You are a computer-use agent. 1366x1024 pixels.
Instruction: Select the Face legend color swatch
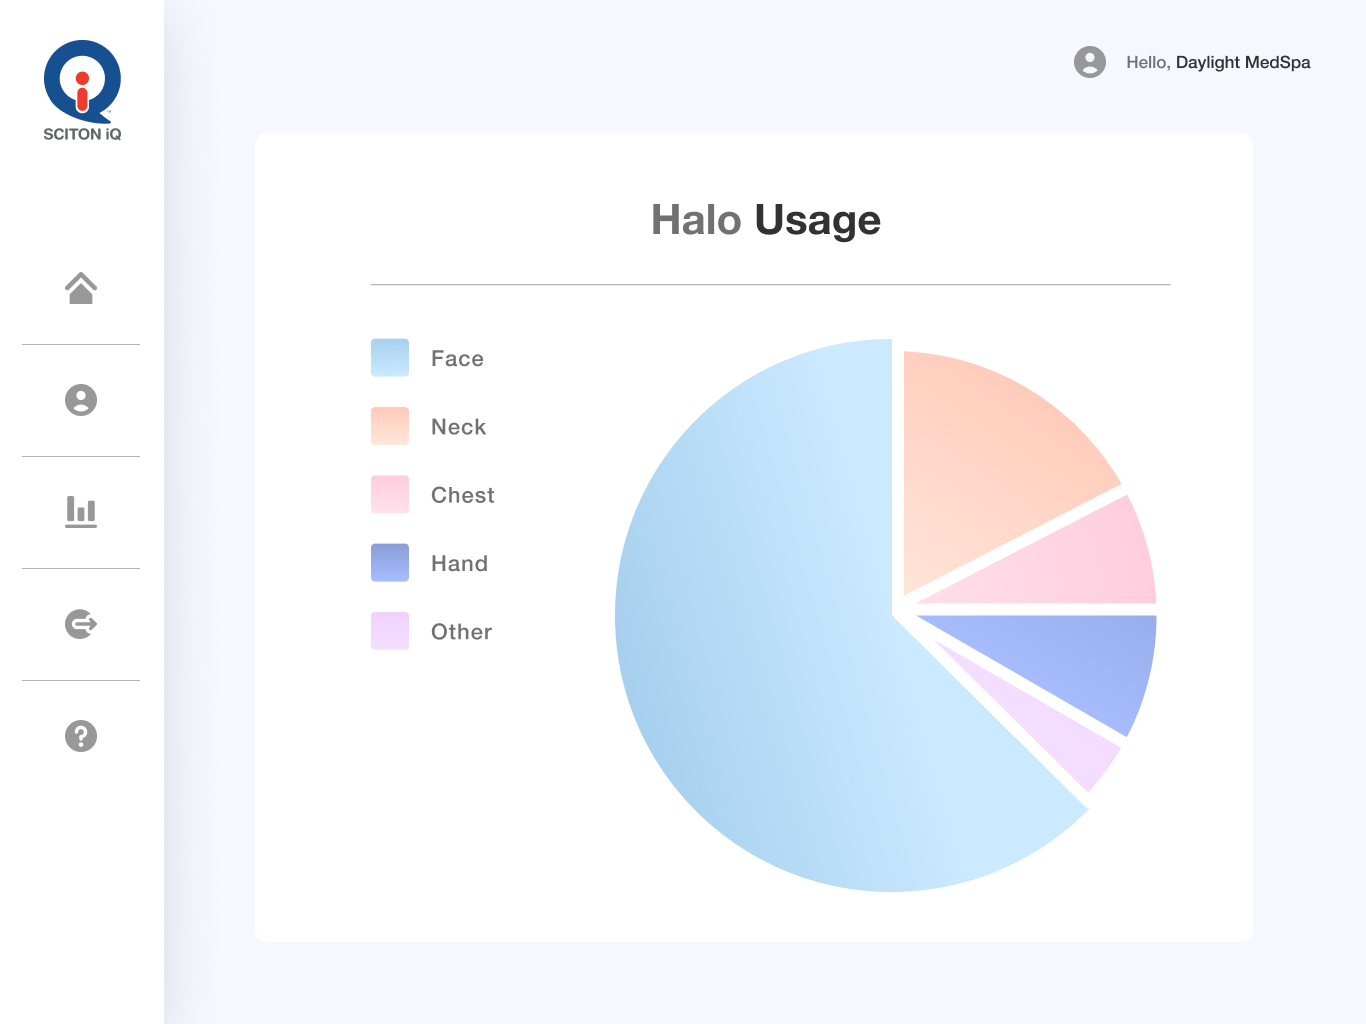click(390, 358)
